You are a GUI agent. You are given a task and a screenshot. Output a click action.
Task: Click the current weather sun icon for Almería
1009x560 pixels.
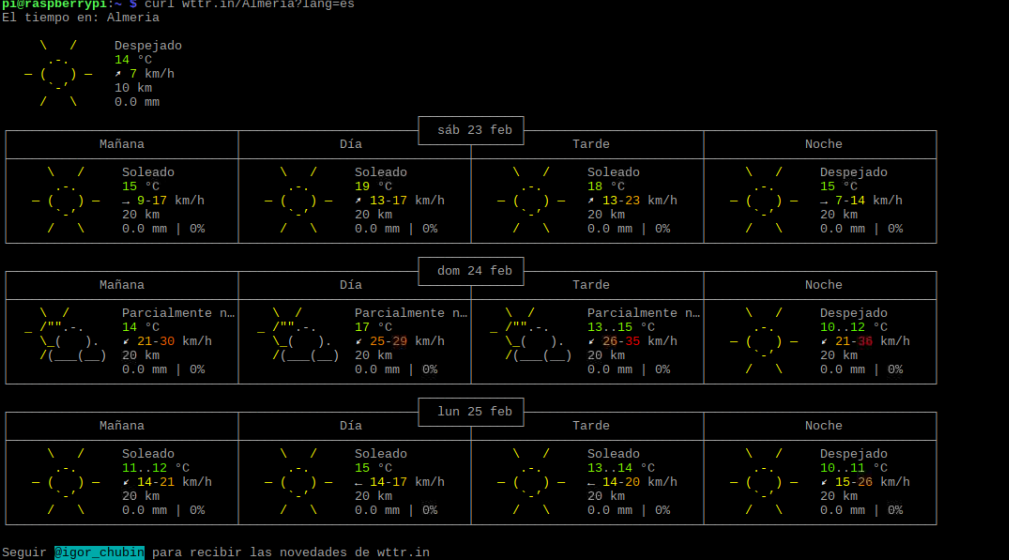58,74
